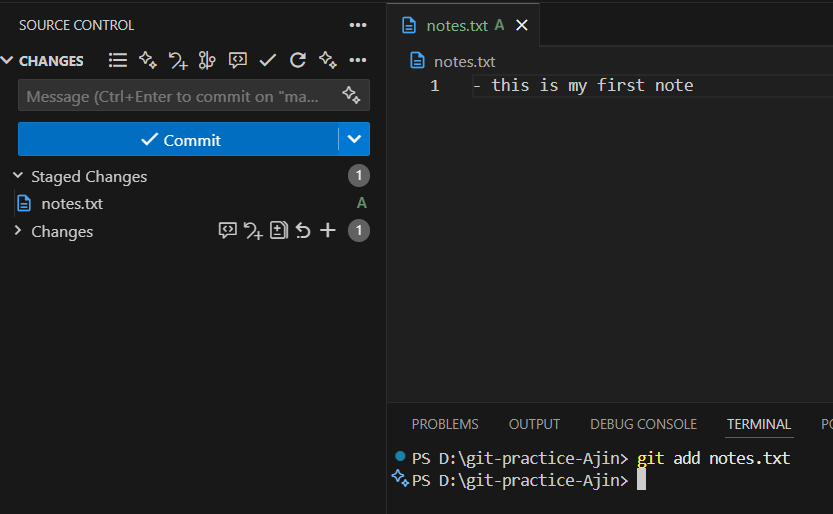The height and width of the screenshot is (514, 833).
Task: Select staged notes.txt file in list
Action: click(72, 204)
